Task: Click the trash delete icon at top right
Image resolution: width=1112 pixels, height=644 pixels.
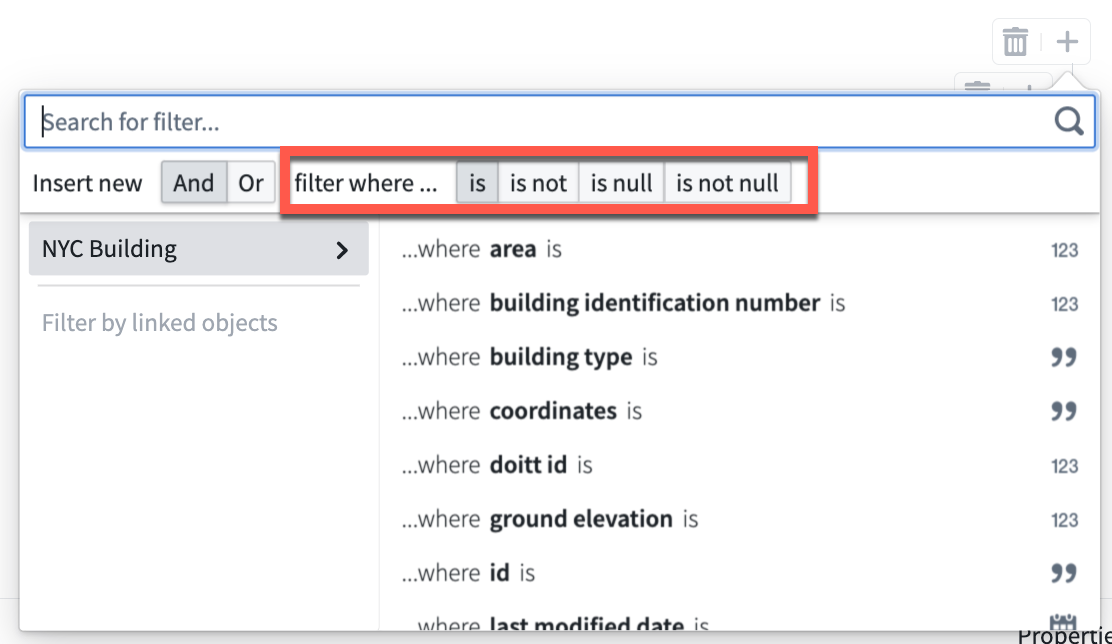Action: 1015,42
